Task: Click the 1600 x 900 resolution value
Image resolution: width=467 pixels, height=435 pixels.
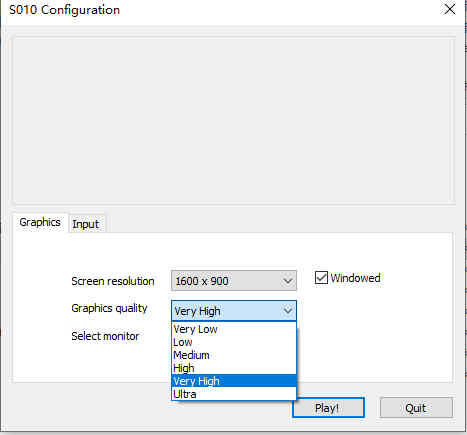Action: coord(202,281)
